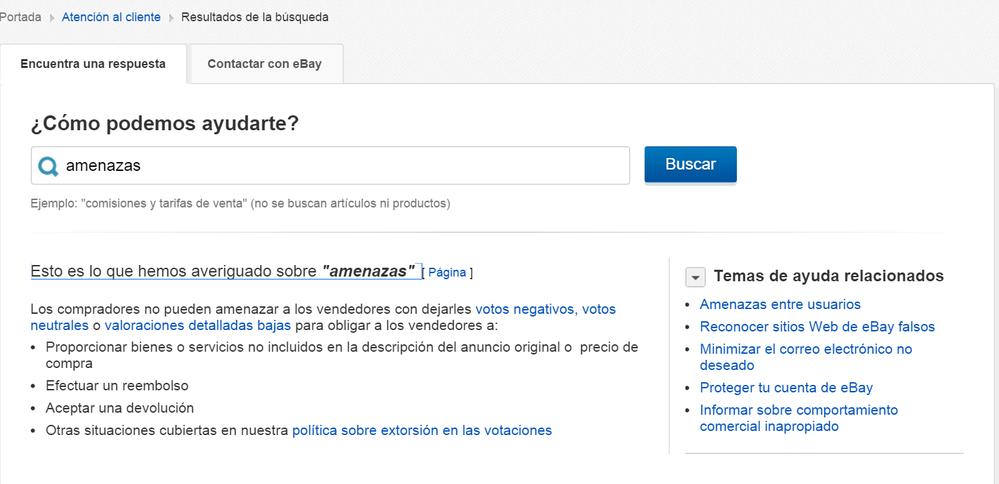This screenshot has width=999, height=484.
Task: Click the Ejemplo comisiones y tarifas hint text
Action: click(x=240, y=204)
